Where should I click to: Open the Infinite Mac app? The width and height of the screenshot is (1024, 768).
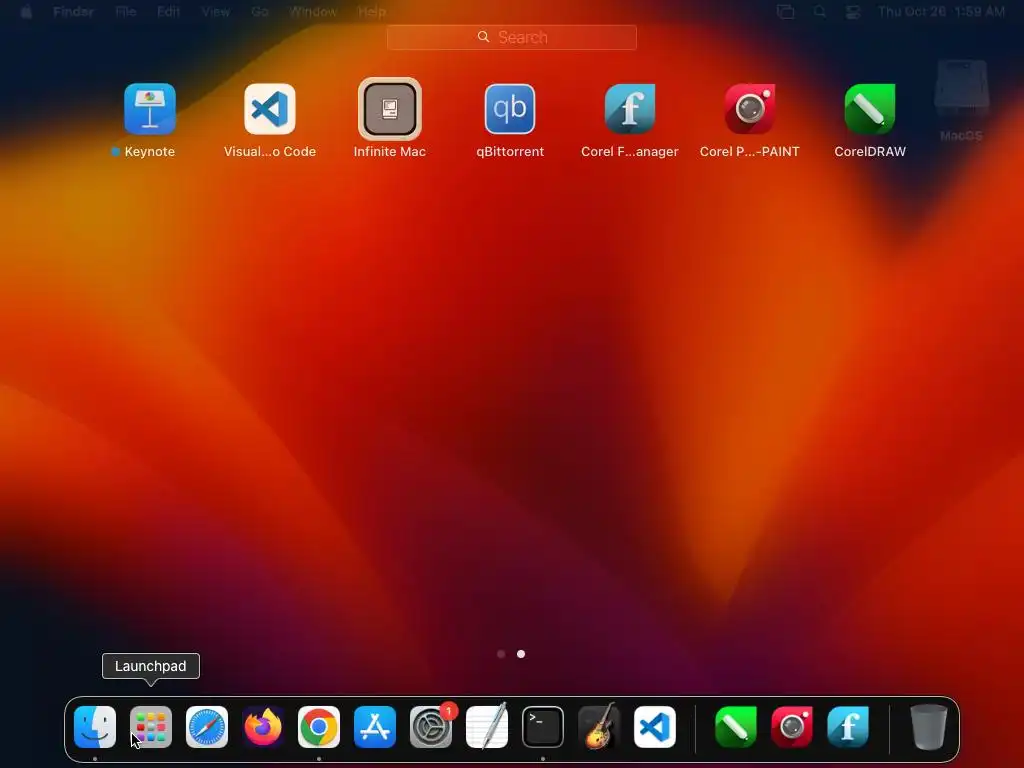390,109
